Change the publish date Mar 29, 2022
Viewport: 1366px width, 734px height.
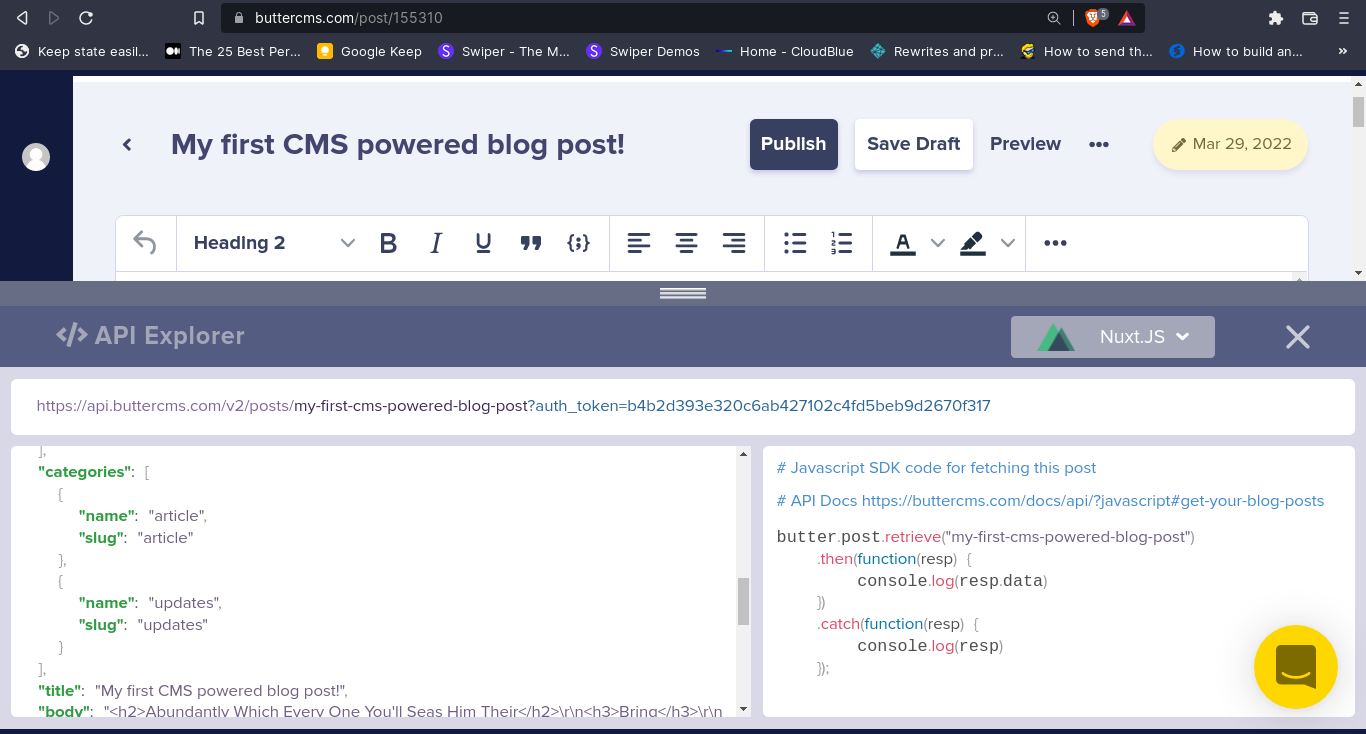1231,144
